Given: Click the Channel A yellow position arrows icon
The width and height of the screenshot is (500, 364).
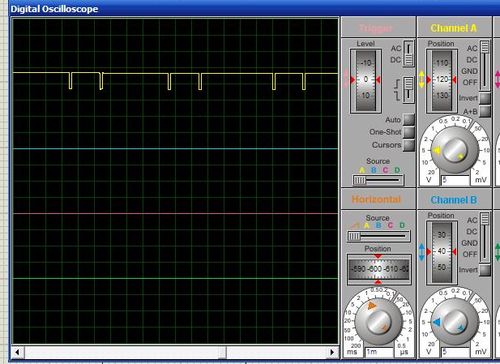Looking at the screenshot, I should (x=421, y=79).
